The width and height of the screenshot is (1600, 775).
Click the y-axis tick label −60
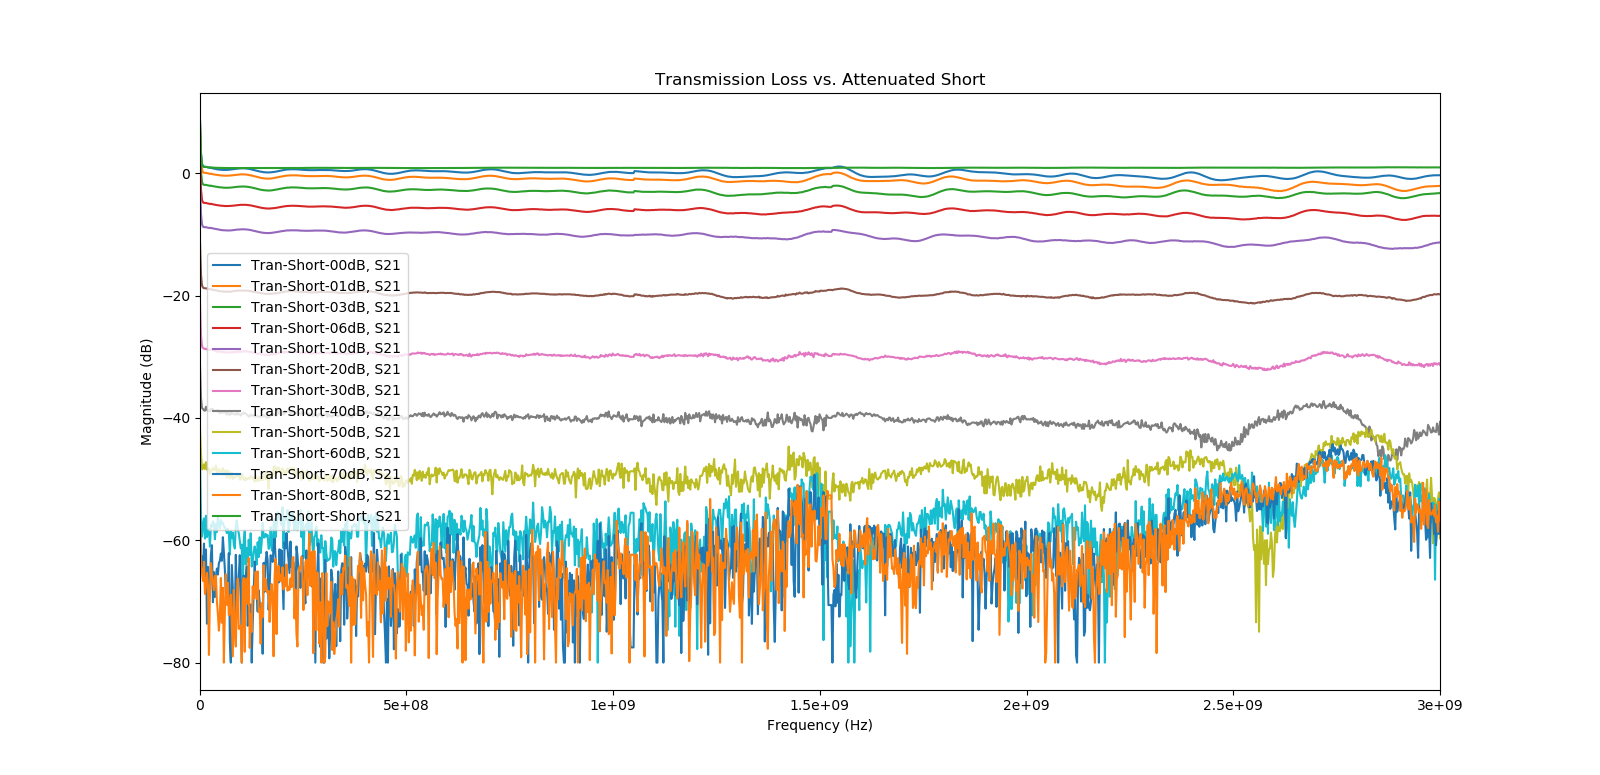[175, 541]
